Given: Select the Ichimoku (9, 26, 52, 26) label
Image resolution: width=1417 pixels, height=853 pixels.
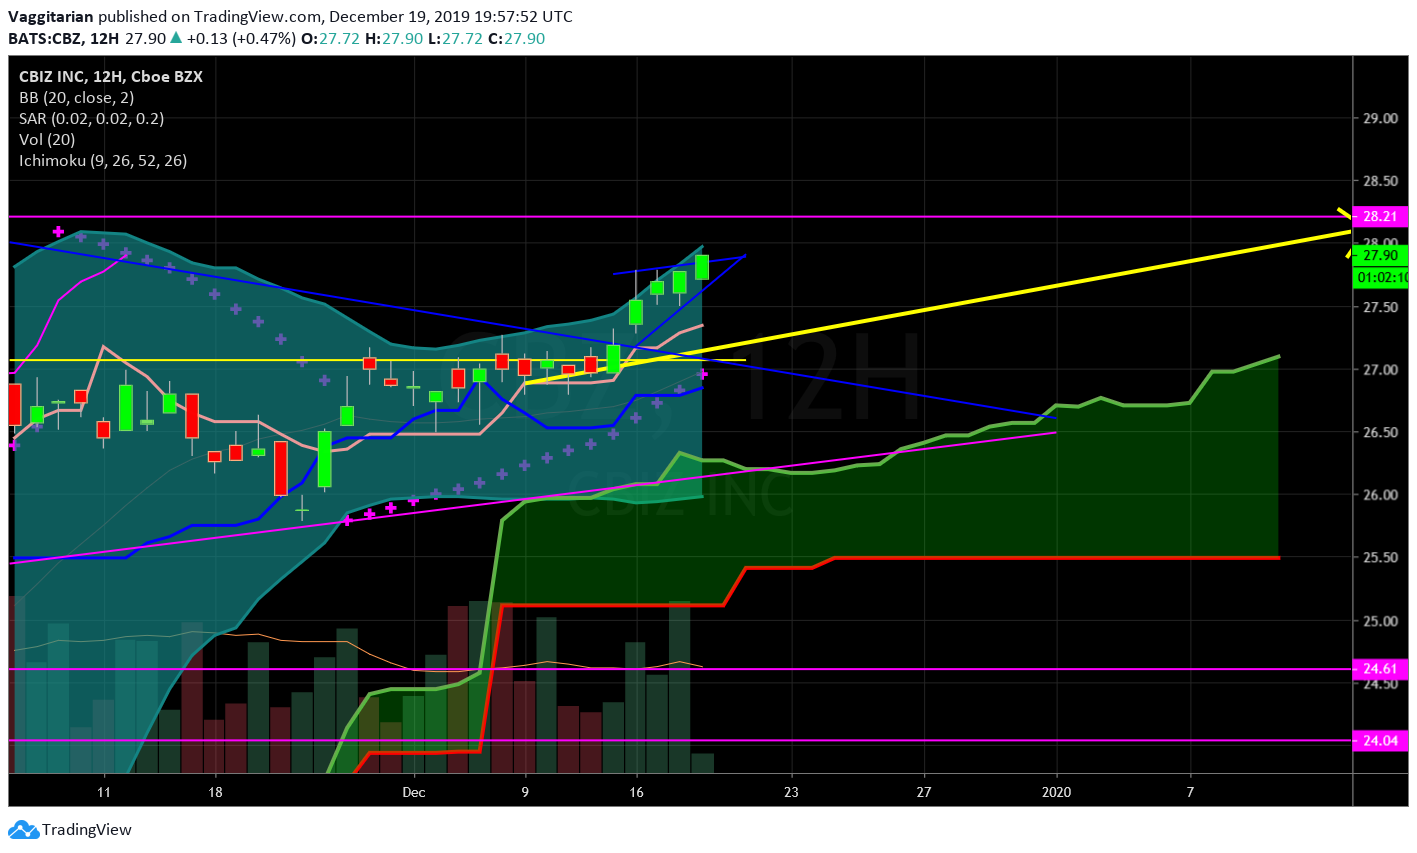Looking at the screenshot, I should click(x=103, y=161).
